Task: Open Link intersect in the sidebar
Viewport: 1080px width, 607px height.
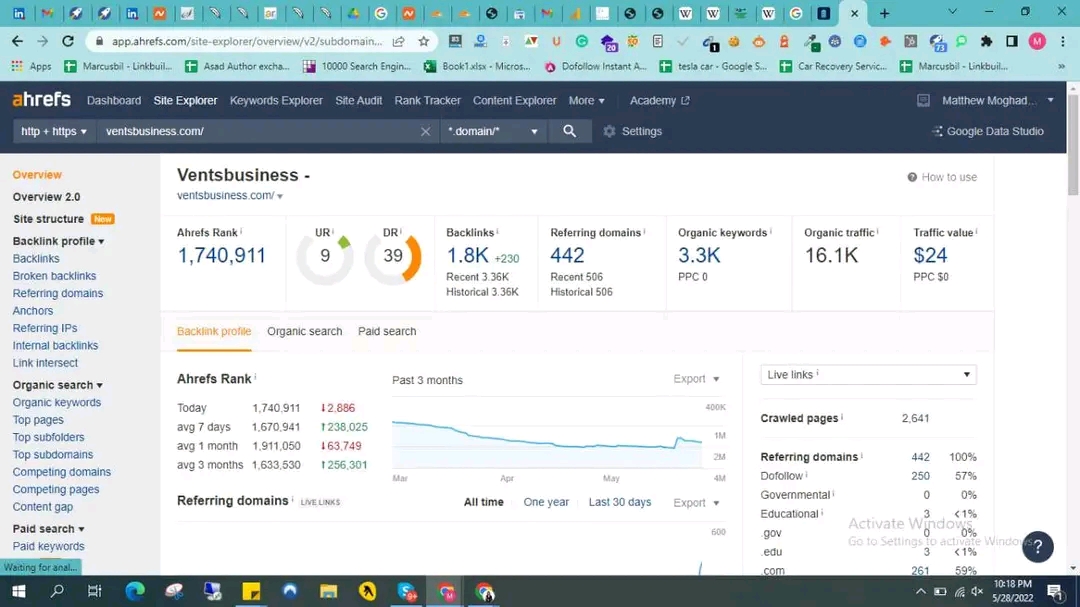Action: pos(45,363)
